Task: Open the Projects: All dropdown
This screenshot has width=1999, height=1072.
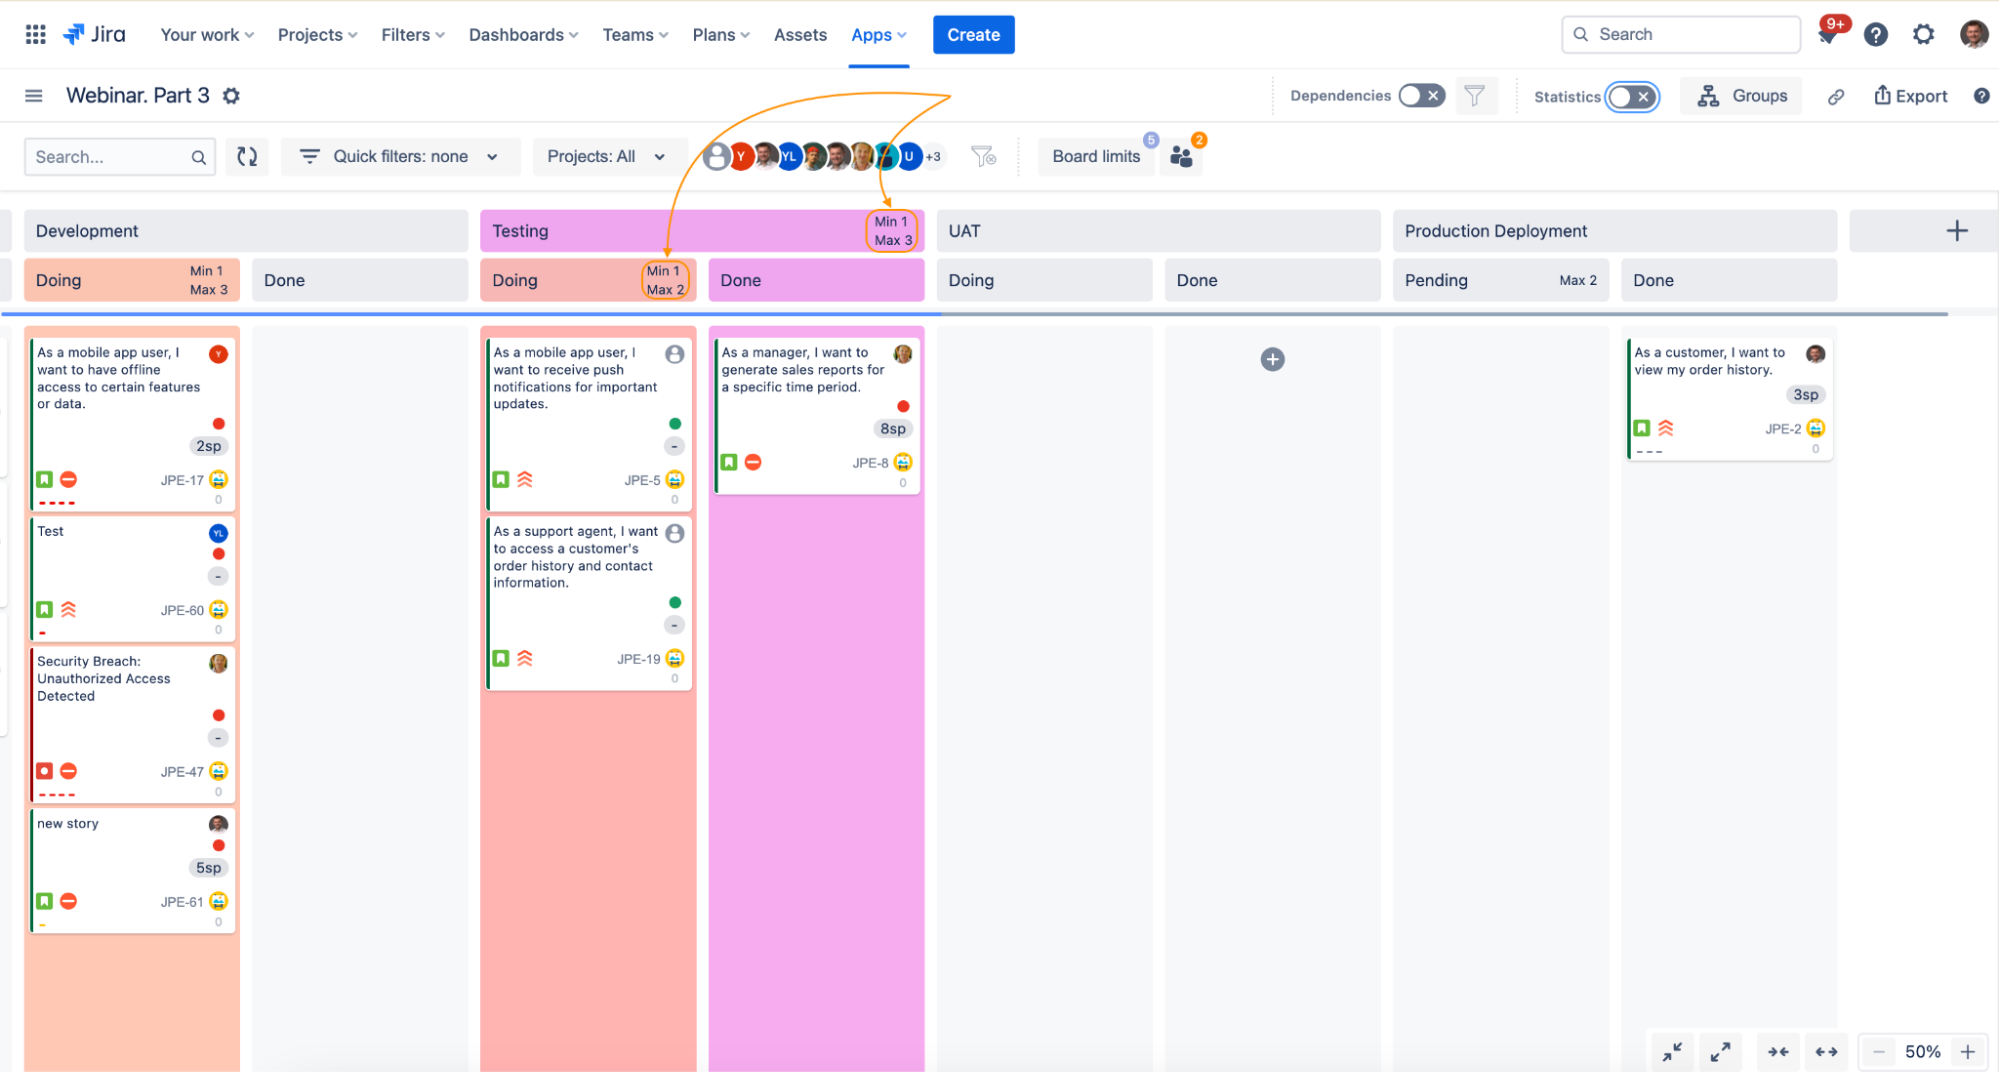Action: [606, 157]
